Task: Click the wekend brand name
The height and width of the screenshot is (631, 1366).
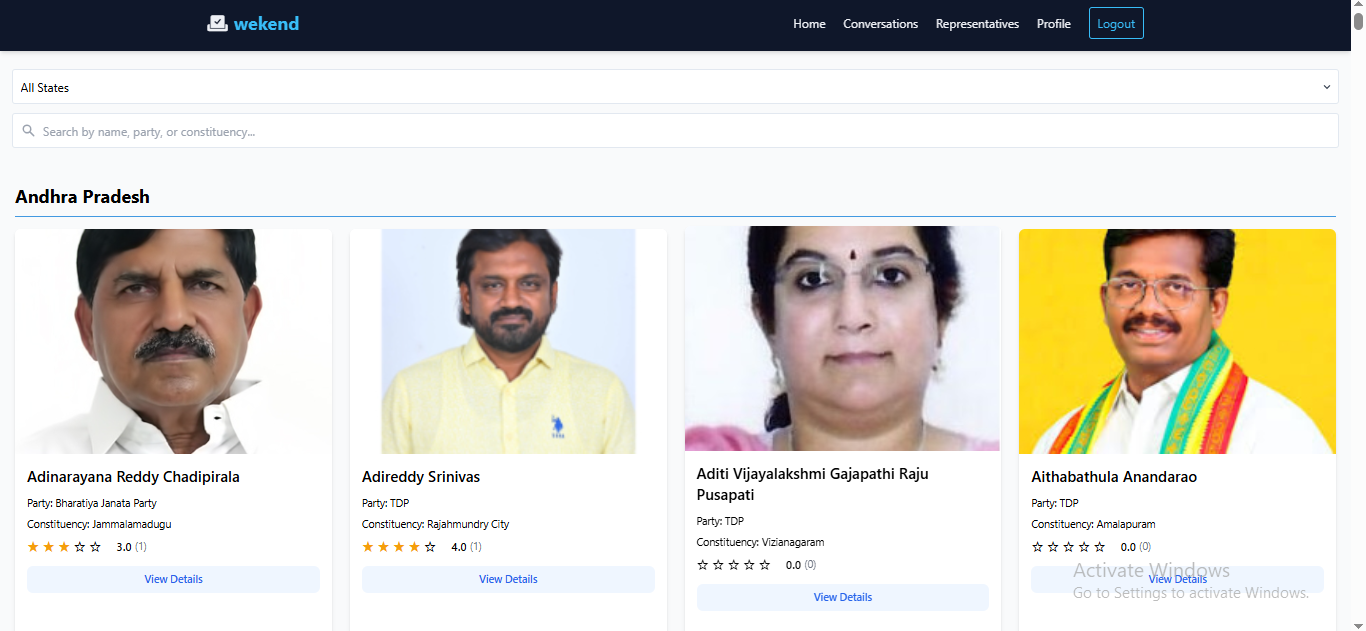Action: click(266, 23)
